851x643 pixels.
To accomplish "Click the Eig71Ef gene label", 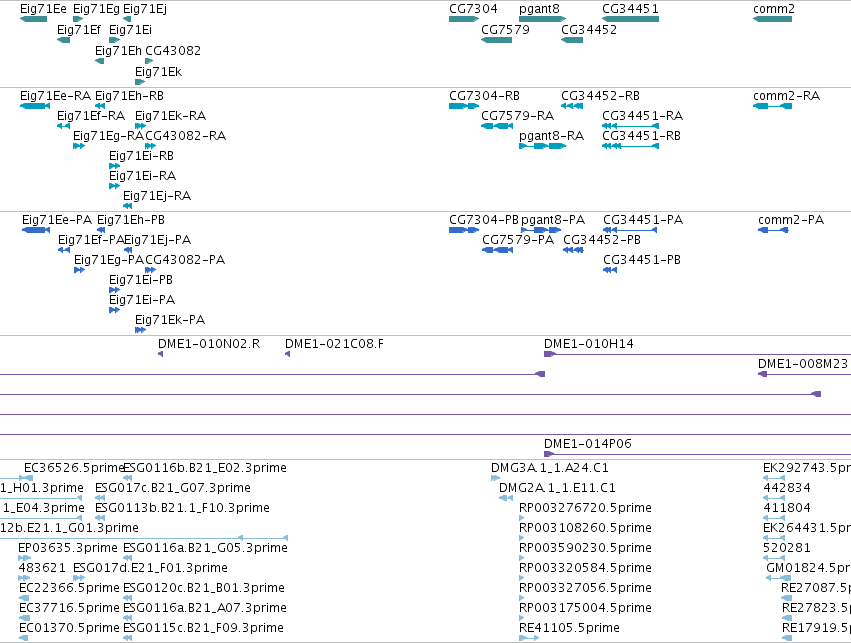I will [79, 30].
